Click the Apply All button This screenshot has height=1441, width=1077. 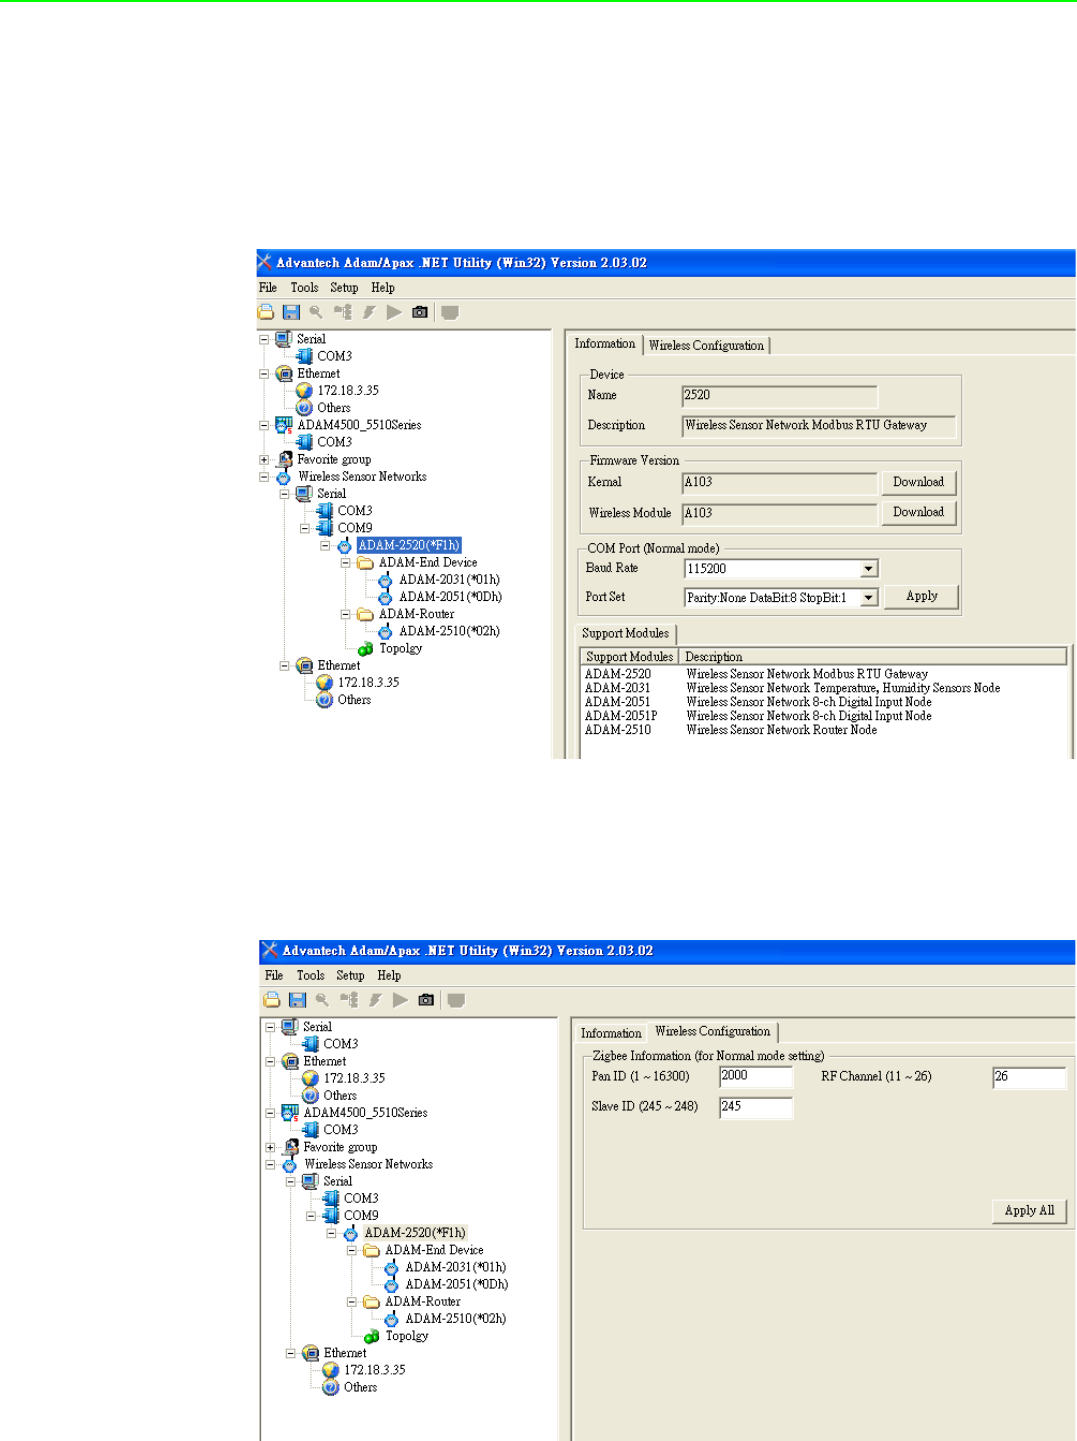coord(1029,1210)
